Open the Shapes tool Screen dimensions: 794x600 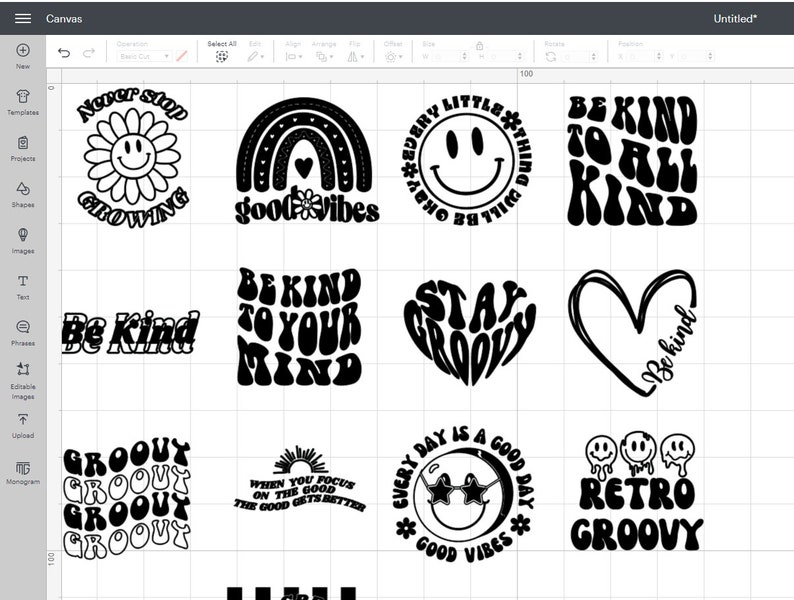coord(23,194)
